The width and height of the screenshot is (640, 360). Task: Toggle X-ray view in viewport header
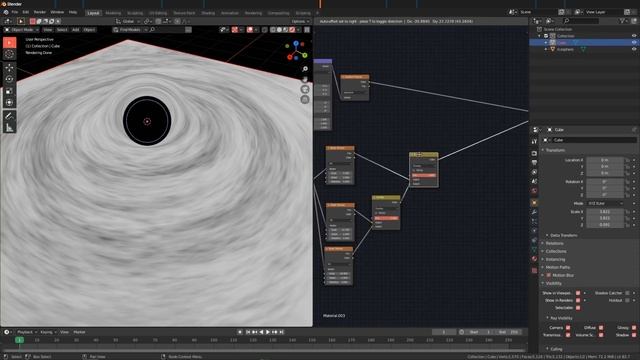[x=264, y=30]
